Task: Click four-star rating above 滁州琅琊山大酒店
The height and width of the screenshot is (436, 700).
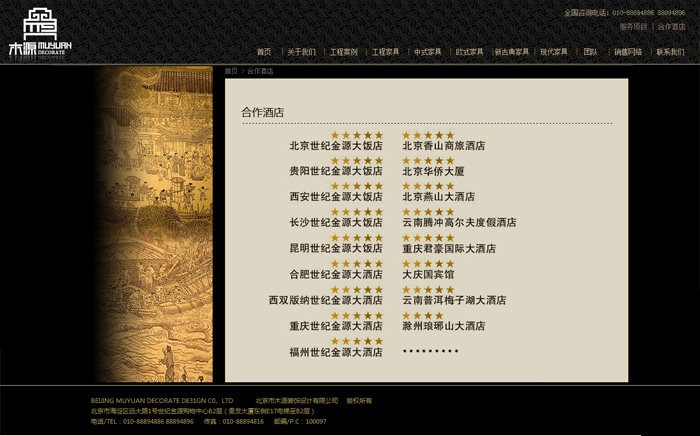Action: tap(423, 316)
